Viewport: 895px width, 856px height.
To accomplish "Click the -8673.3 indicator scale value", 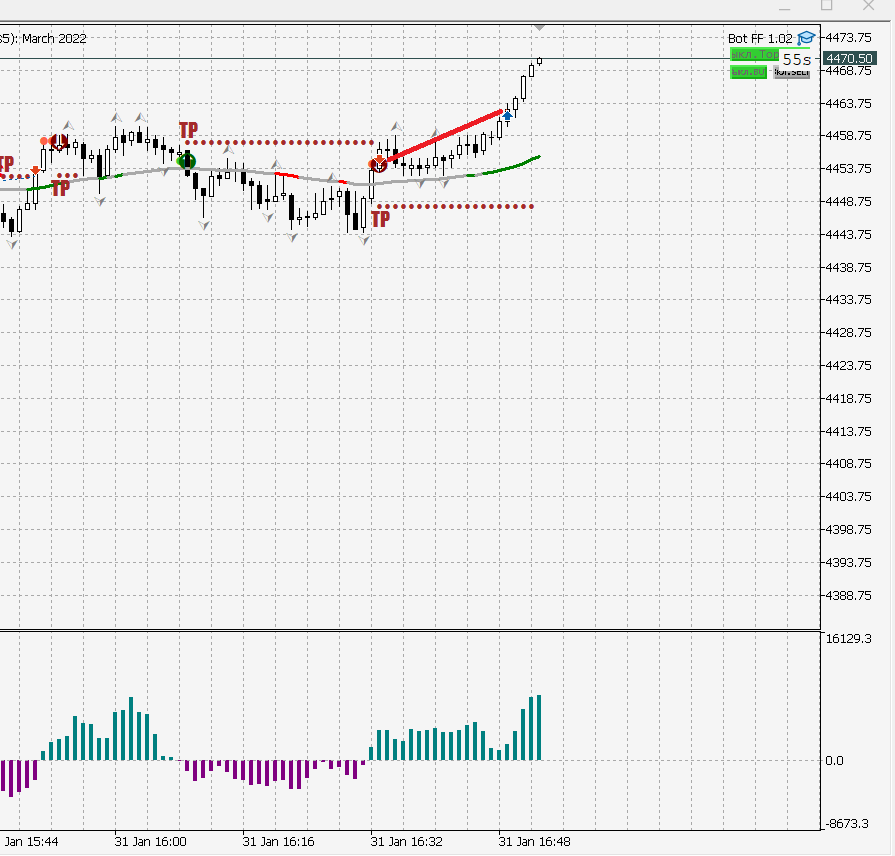I will (848, 823).
